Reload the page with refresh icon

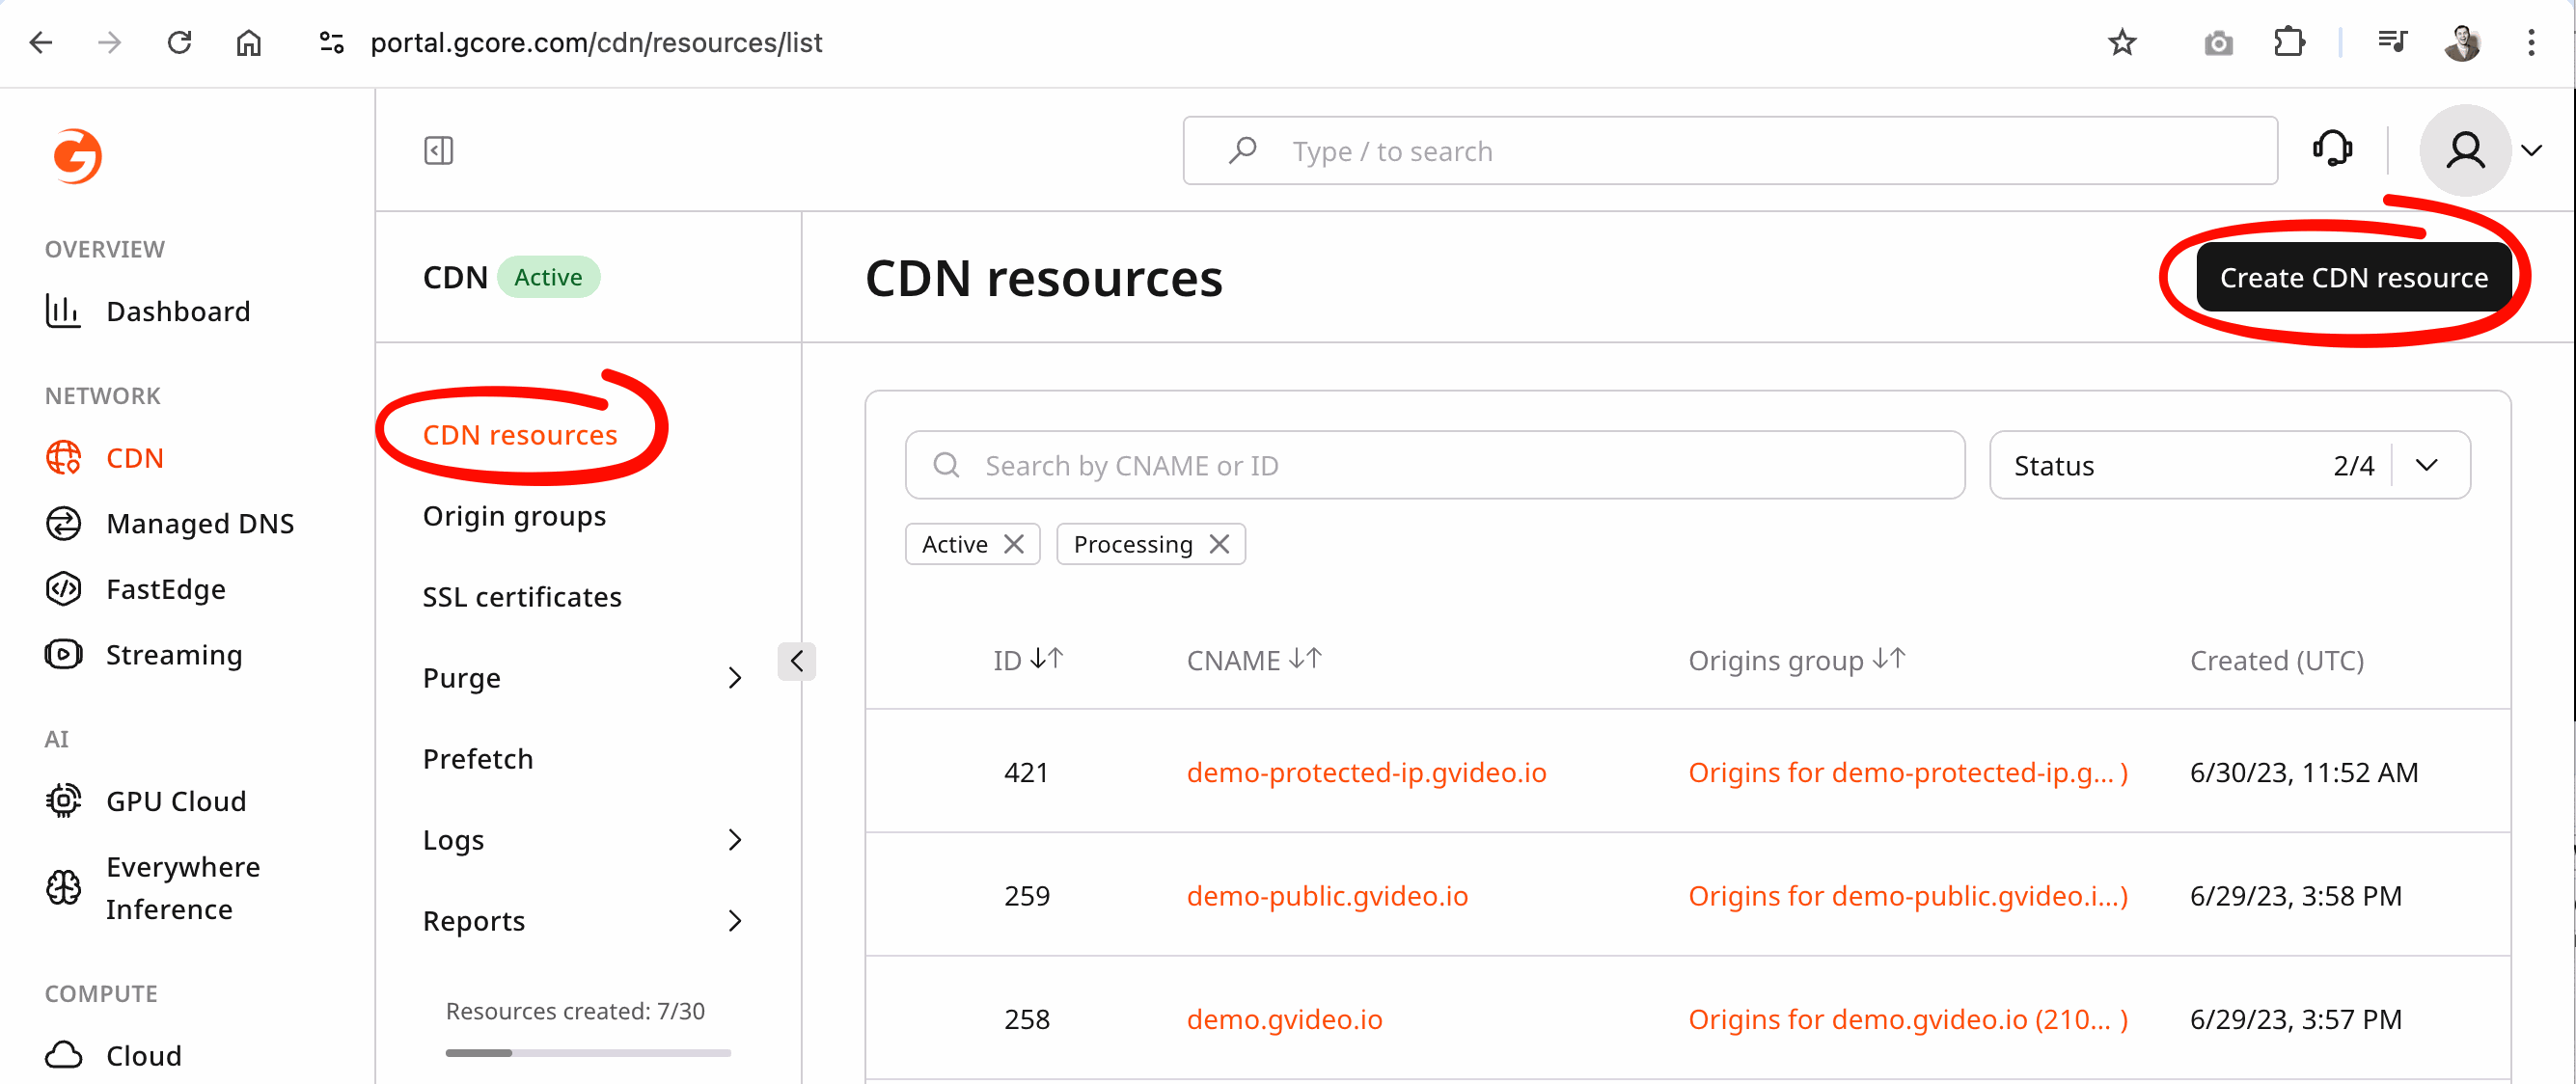(179, 42)
